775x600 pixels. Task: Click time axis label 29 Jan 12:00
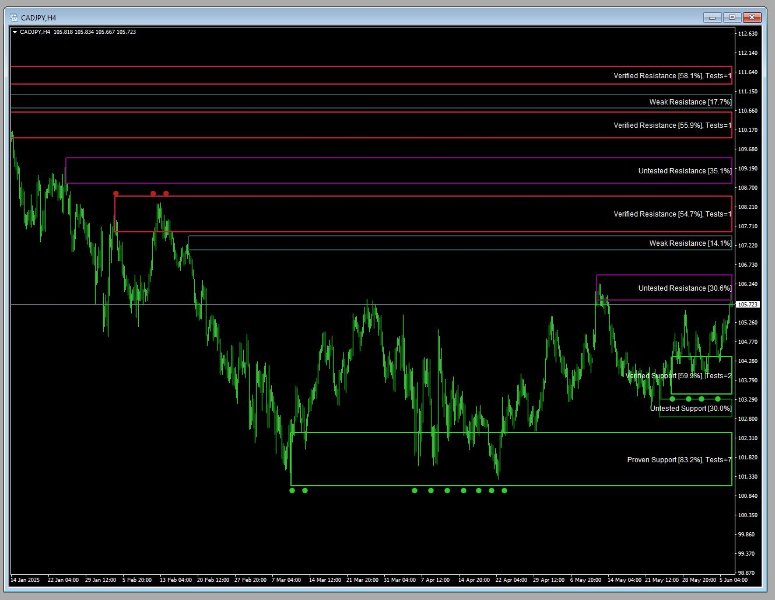tap(100, 580)
